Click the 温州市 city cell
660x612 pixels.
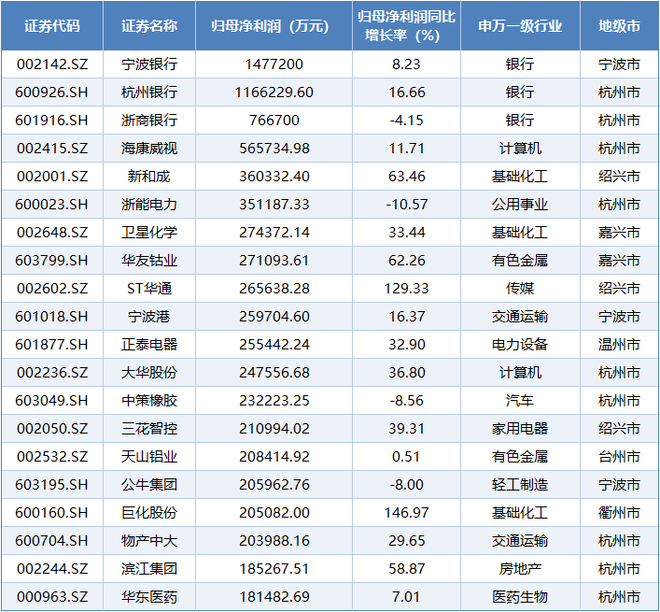(619, 344)
